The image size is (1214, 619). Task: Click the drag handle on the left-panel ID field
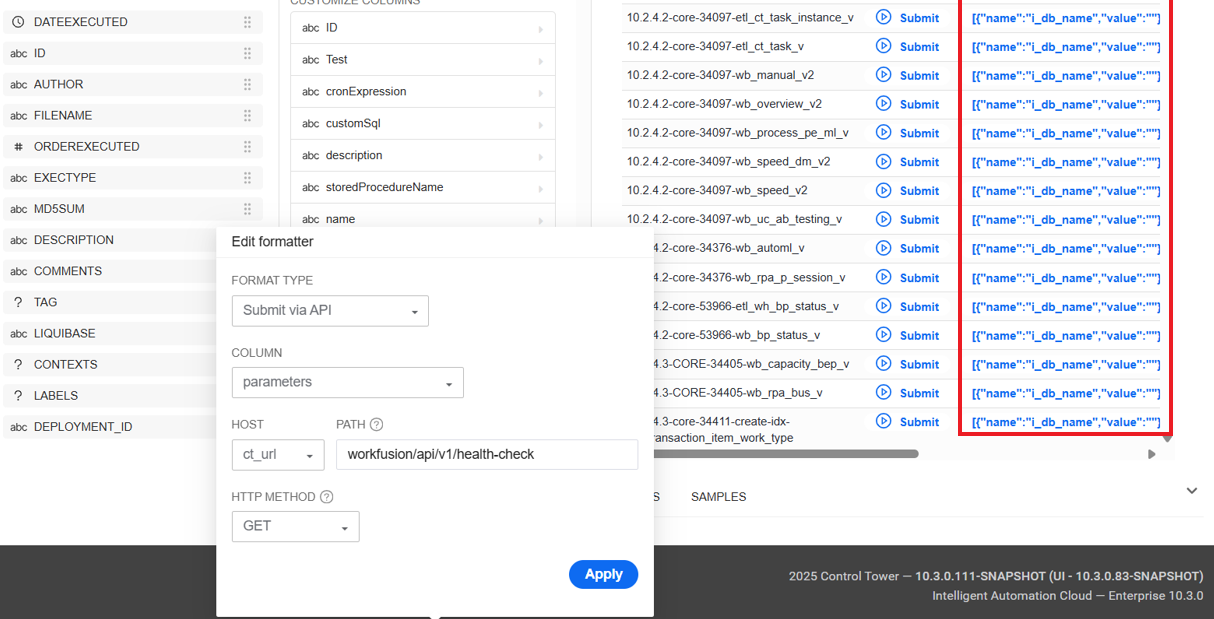[247, 53]
